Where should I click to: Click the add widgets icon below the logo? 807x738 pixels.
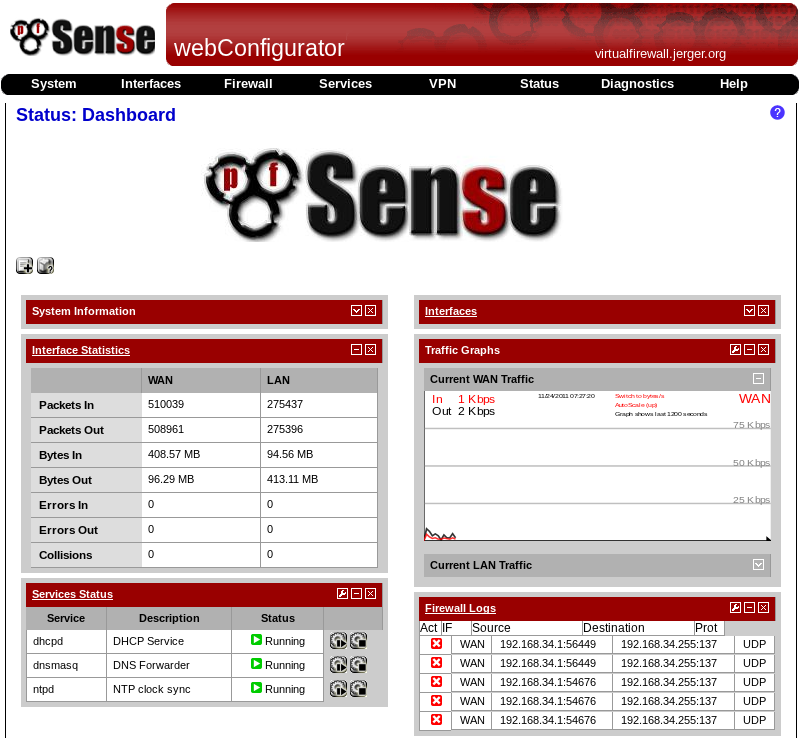point(24,265)
